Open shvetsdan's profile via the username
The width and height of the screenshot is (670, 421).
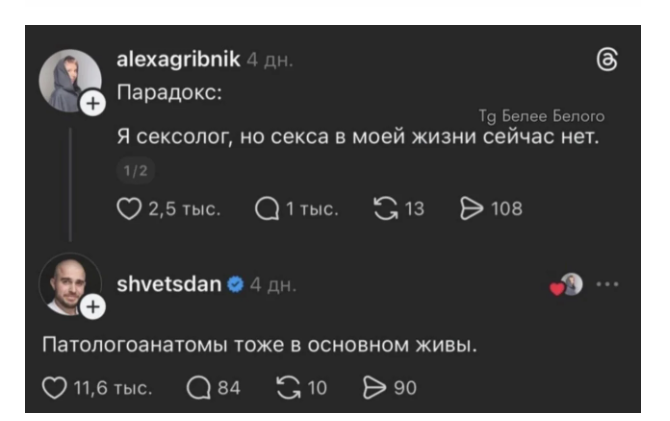(169, 284)
